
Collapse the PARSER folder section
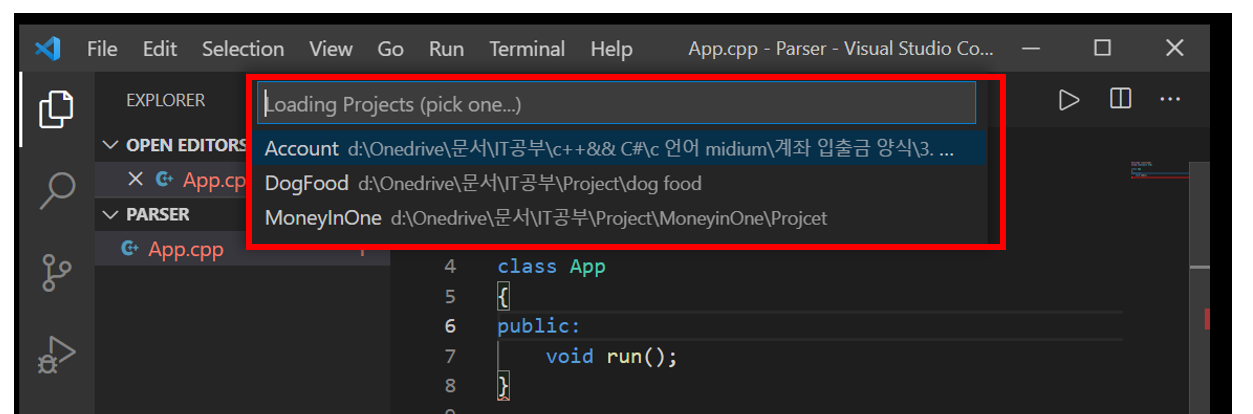tap(110, 214)
